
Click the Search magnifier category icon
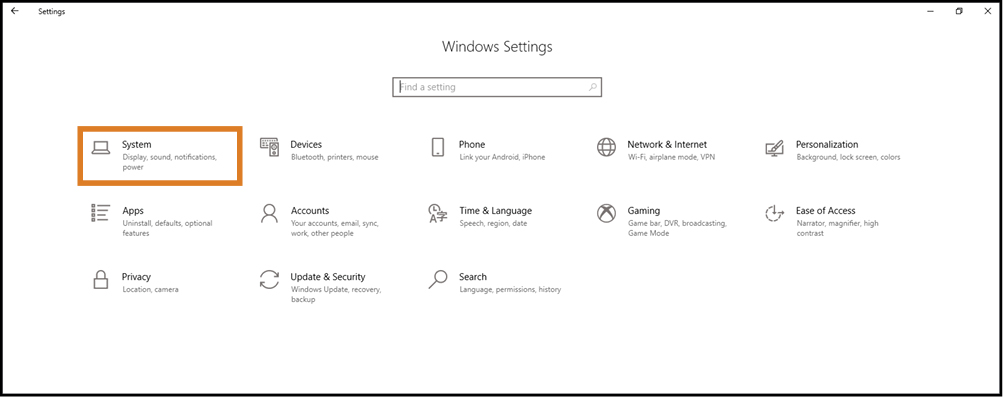[x=438, y=280]
